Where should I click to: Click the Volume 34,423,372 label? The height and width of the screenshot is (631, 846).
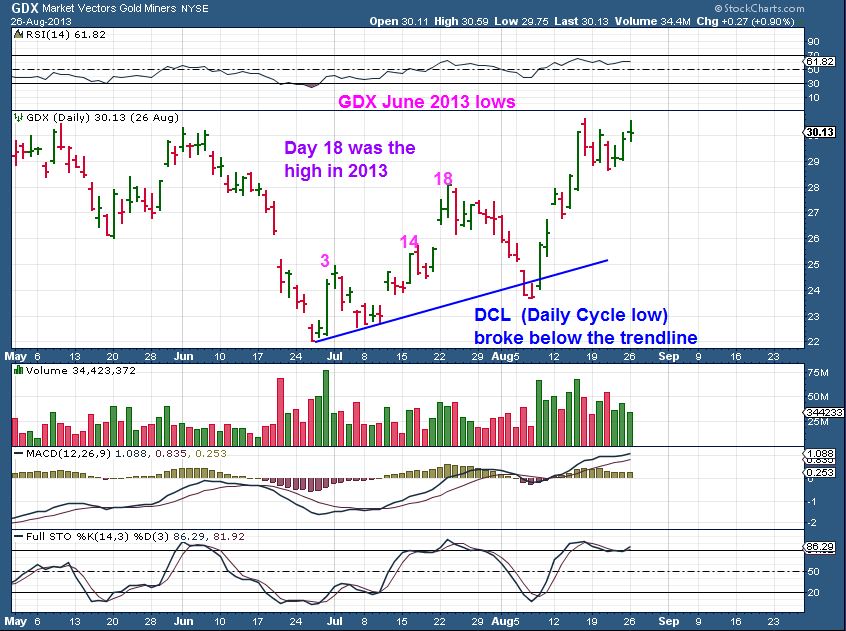pyautogui.click(x=81, y=371)
